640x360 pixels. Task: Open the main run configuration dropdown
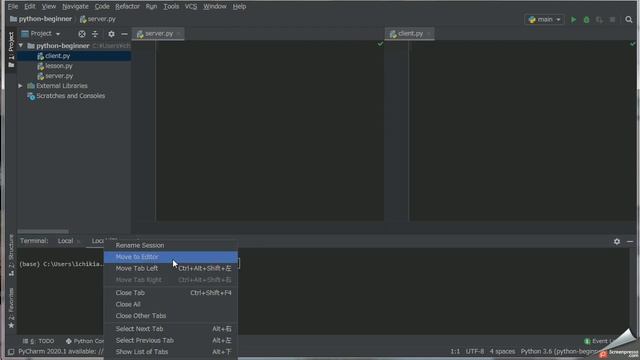pos(544,20)
